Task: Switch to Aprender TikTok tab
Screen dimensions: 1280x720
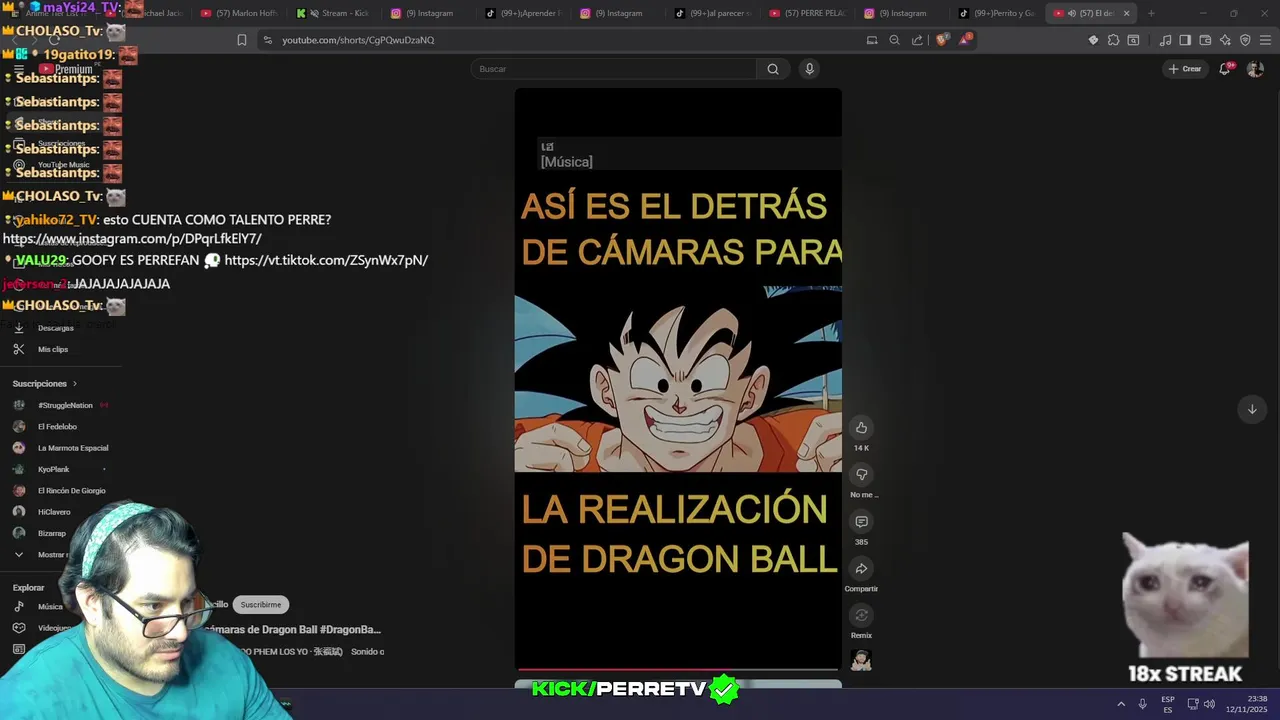Action: (x=524, y=13)
